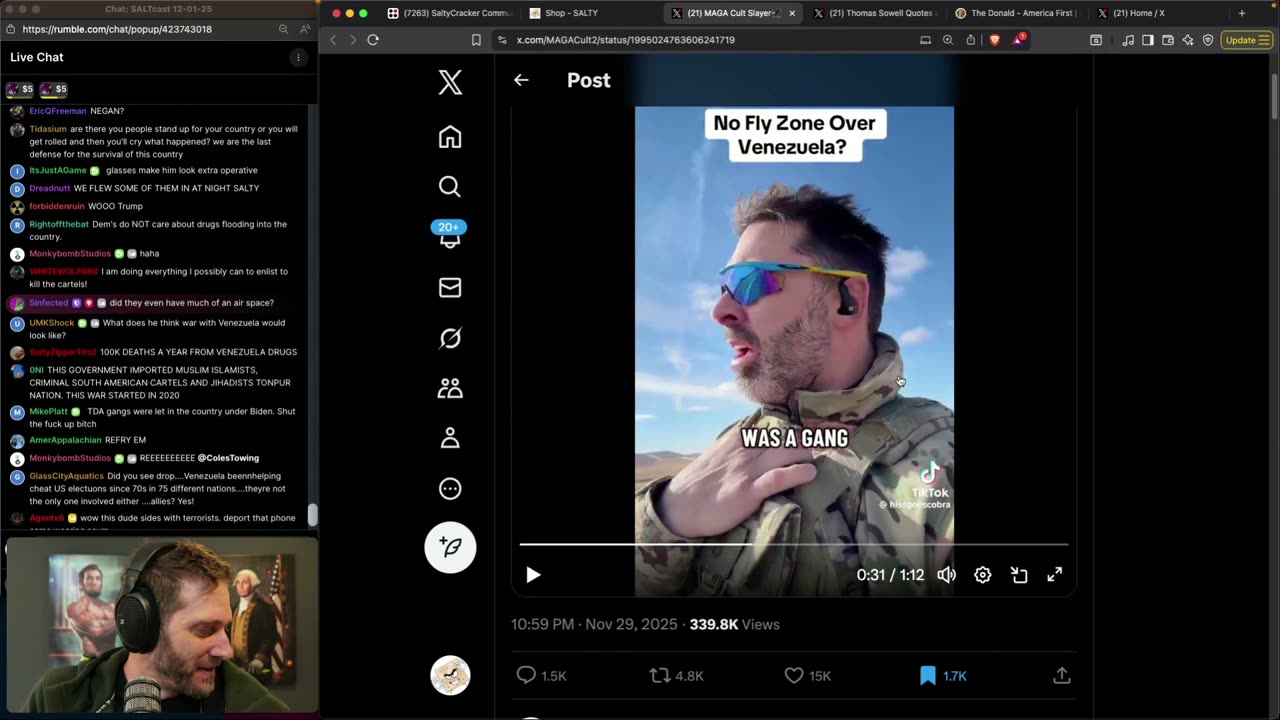The image size is (1280, 720).
Task: Click the @ColesTowing mention in chat
Action: tap(228, 458)
